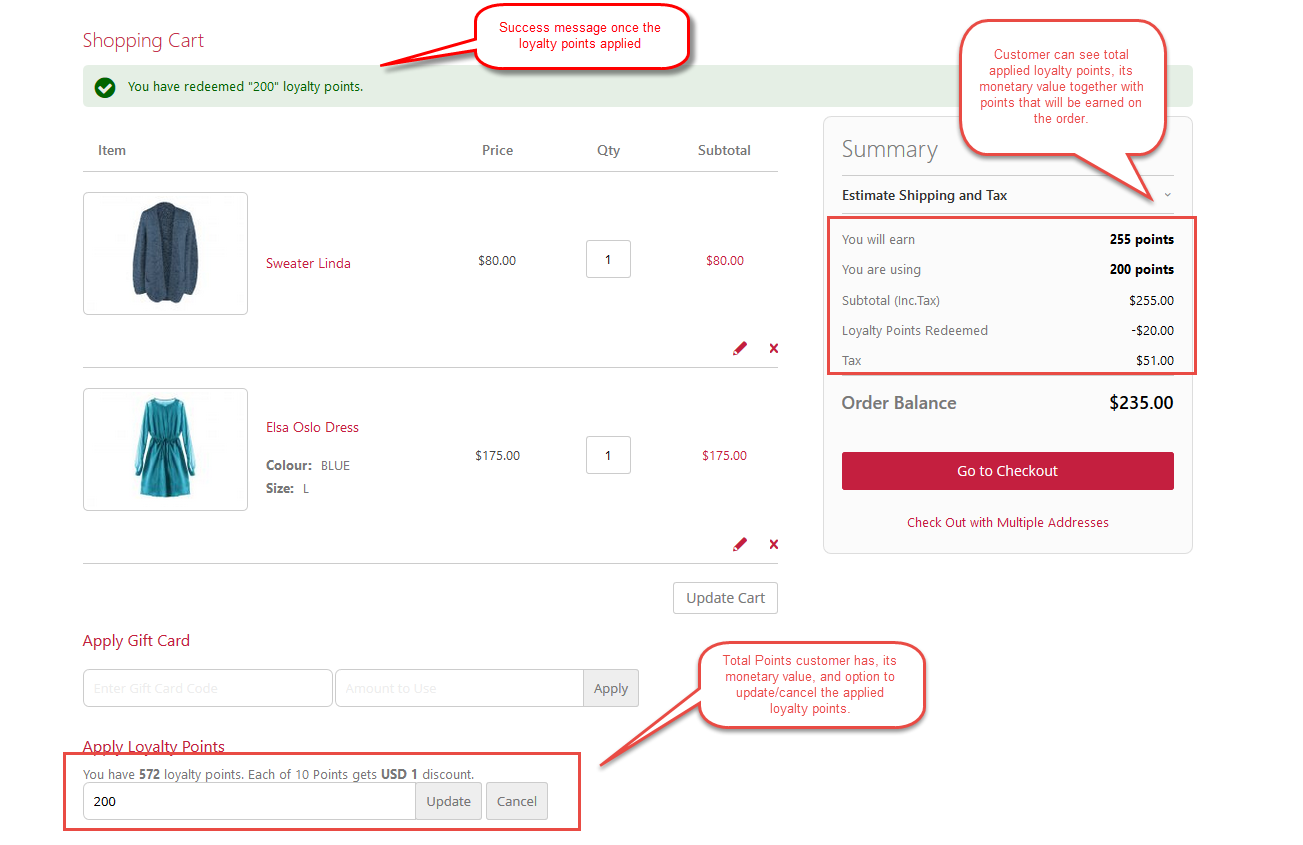Click the gift card Apply button
This screenshot has height=845, width=1303.
610,688
